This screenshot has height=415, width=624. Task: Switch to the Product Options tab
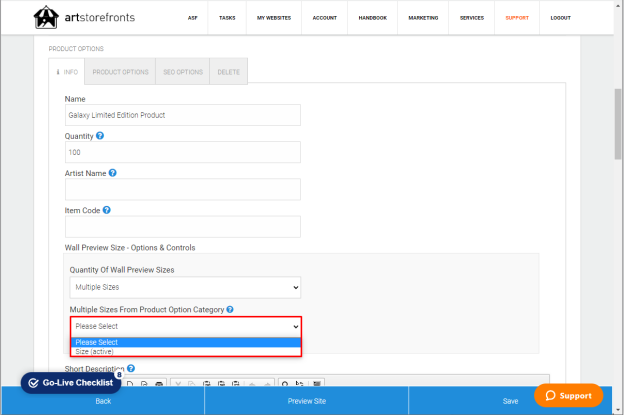coord(120,72)
